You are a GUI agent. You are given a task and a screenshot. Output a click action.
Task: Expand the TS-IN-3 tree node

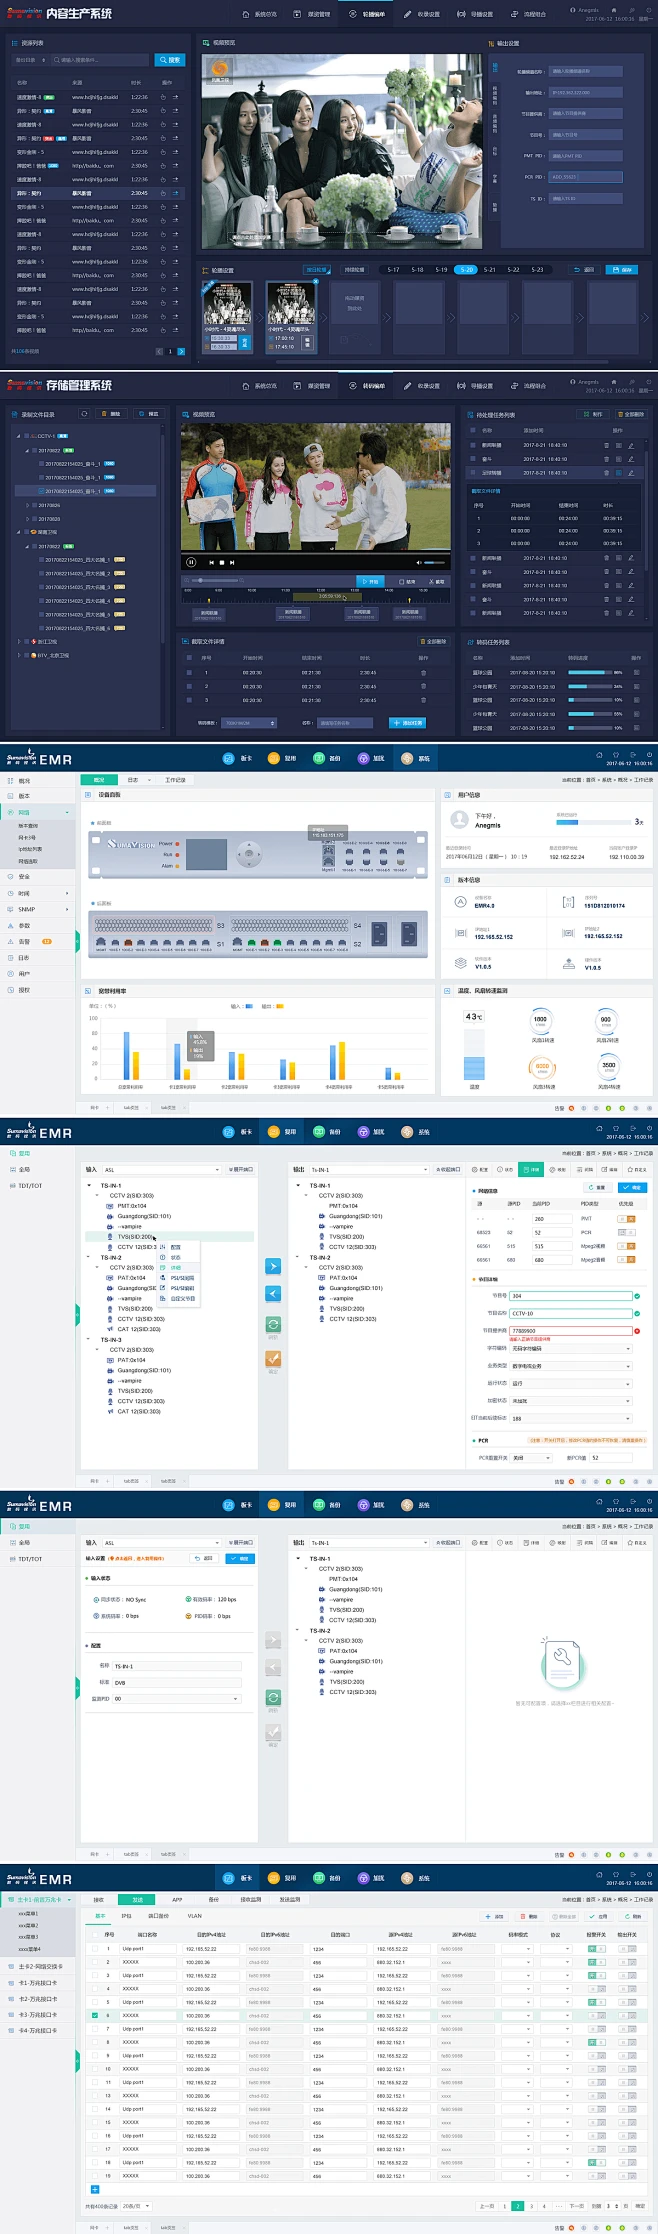pos(89,1339)
